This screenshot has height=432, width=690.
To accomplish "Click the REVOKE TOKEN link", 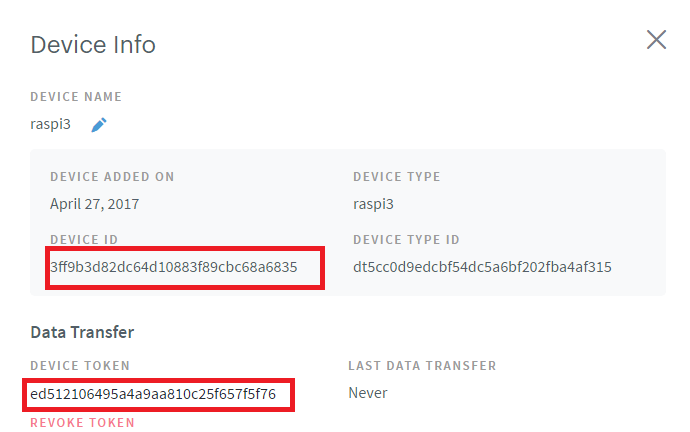I will coord(82,422).
